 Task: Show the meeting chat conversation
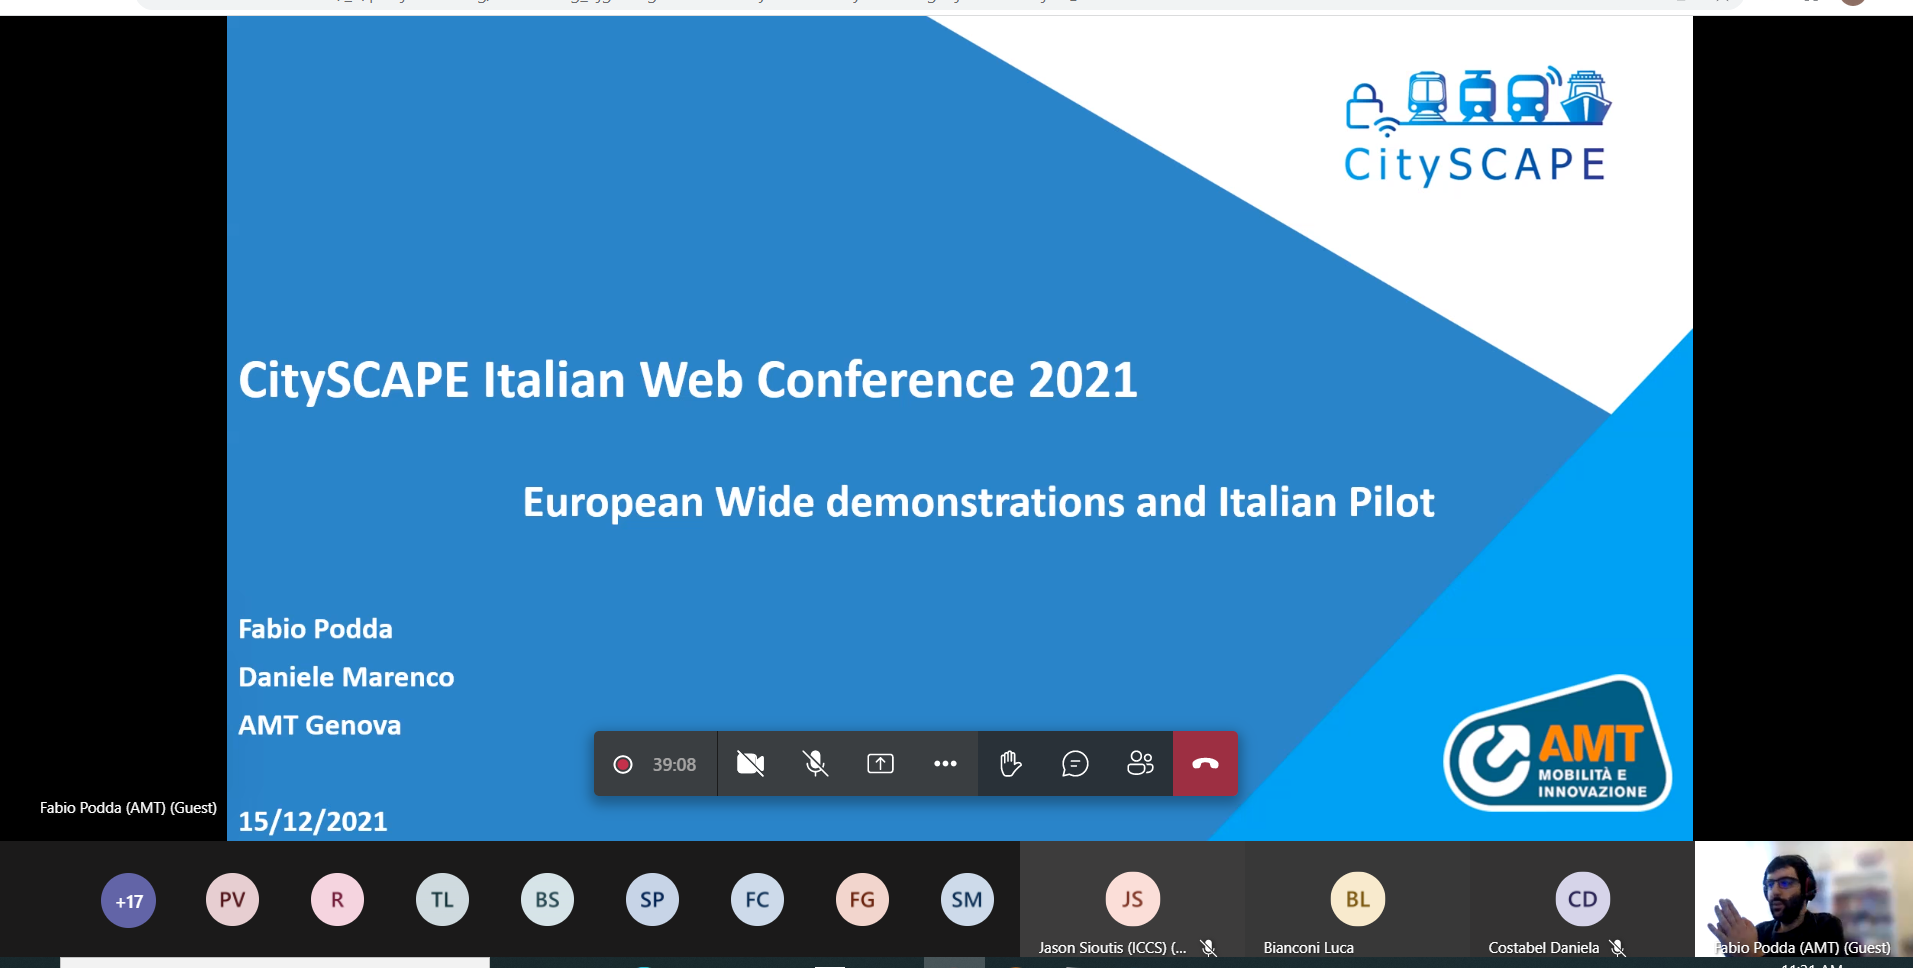pyautogui.click(x=1075, y=764)
